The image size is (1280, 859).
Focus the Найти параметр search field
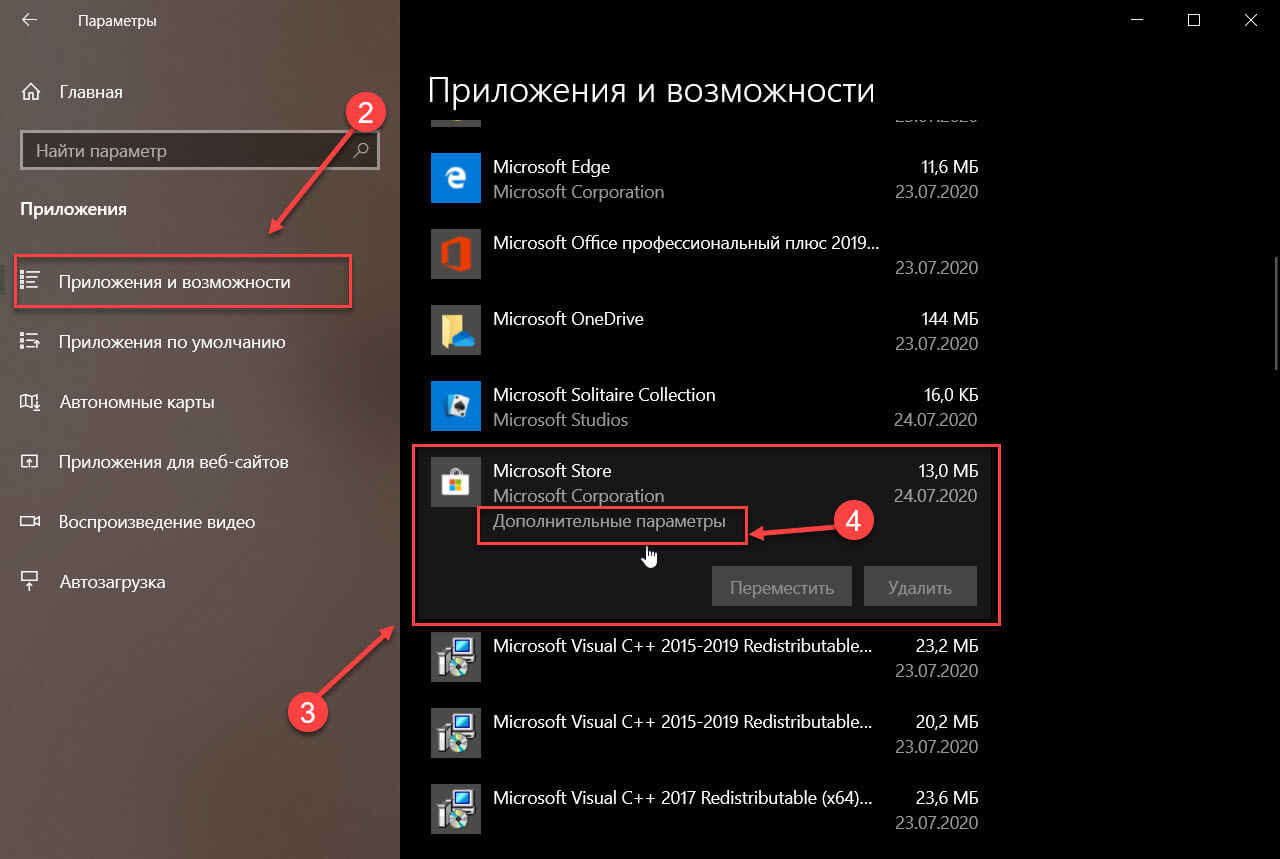pyautogui.click(x=200, y=151)
